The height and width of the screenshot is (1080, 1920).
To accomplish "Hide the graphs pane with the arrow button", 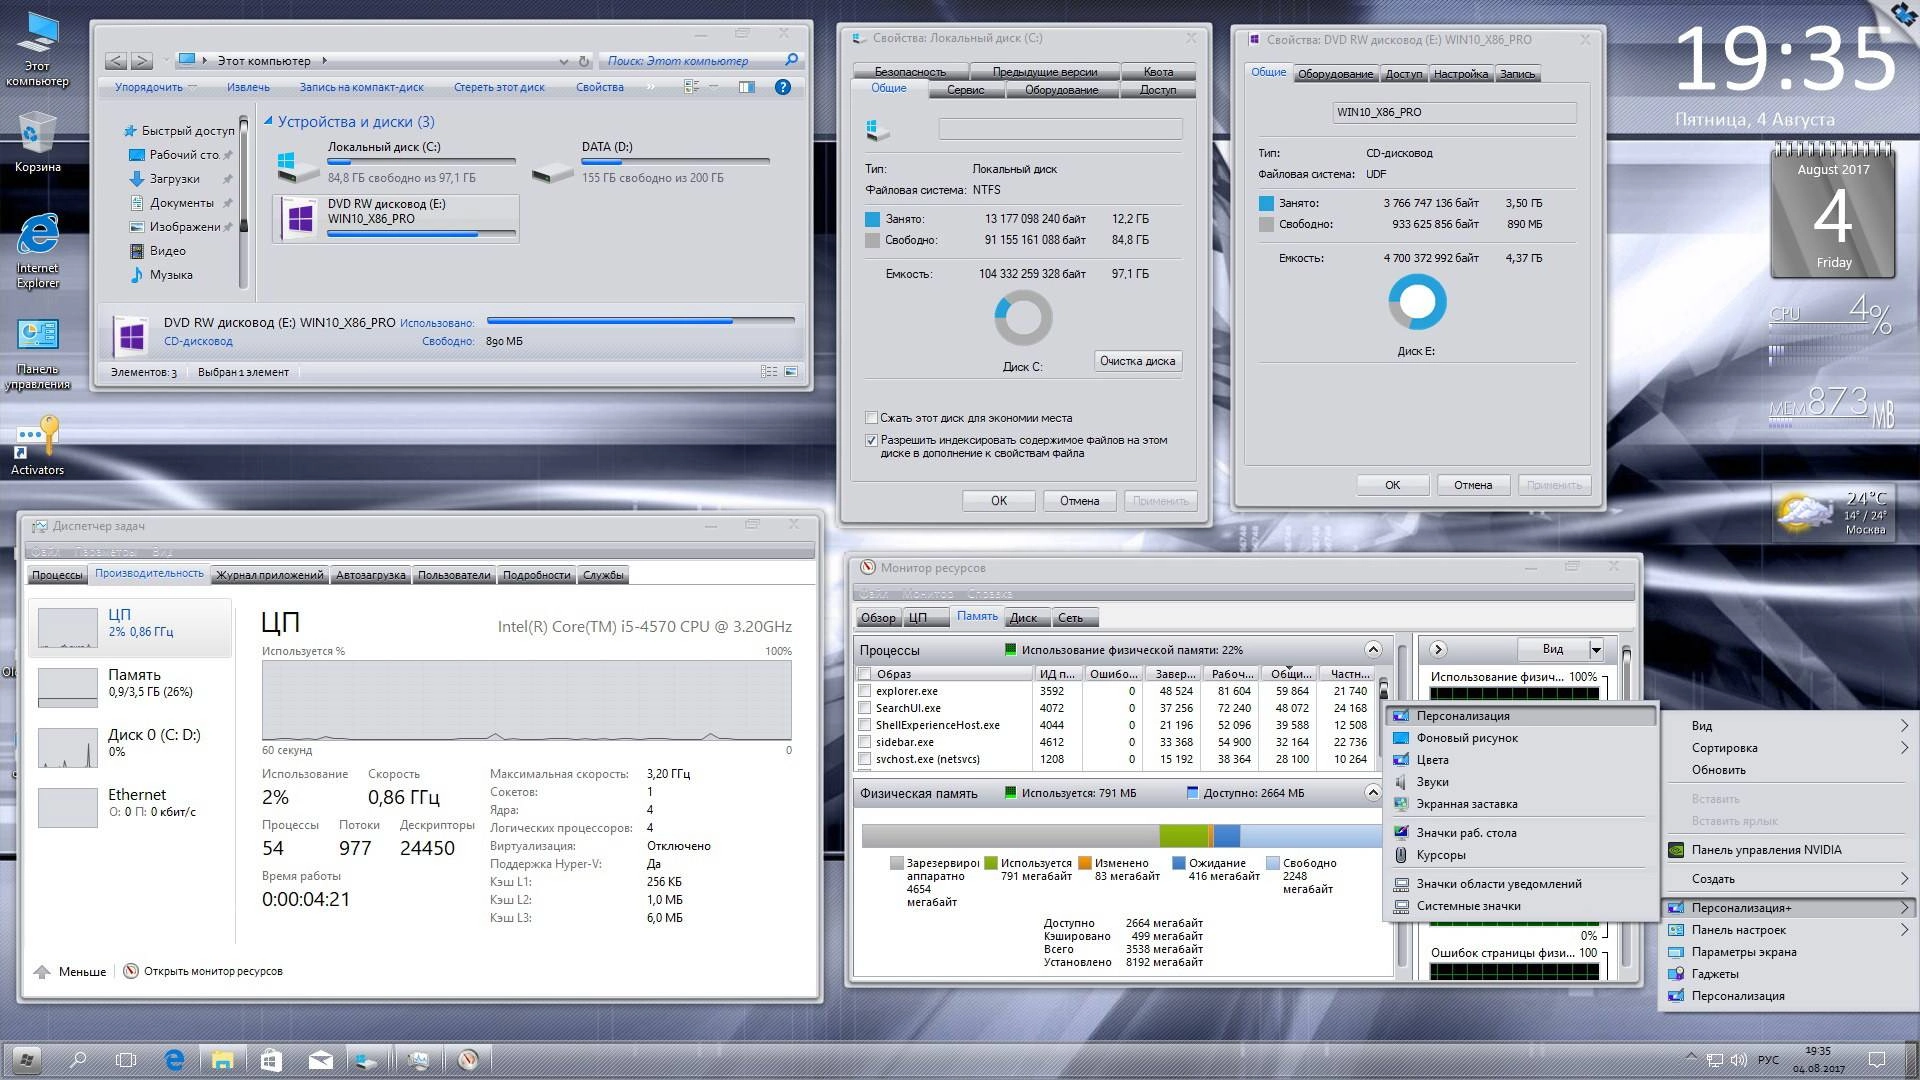I will pyautogui.click(x=1438, y=649).
